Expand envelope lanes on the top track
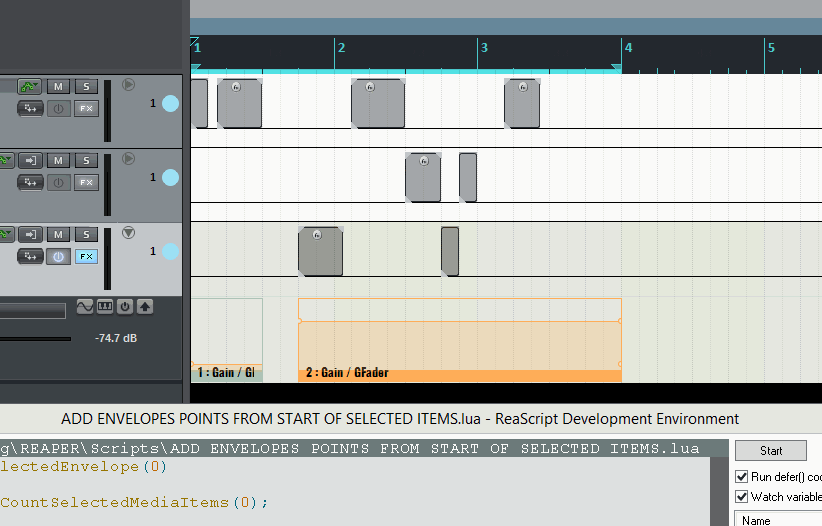The width and height of the screenshot is (822, 526). click(128, 84)
